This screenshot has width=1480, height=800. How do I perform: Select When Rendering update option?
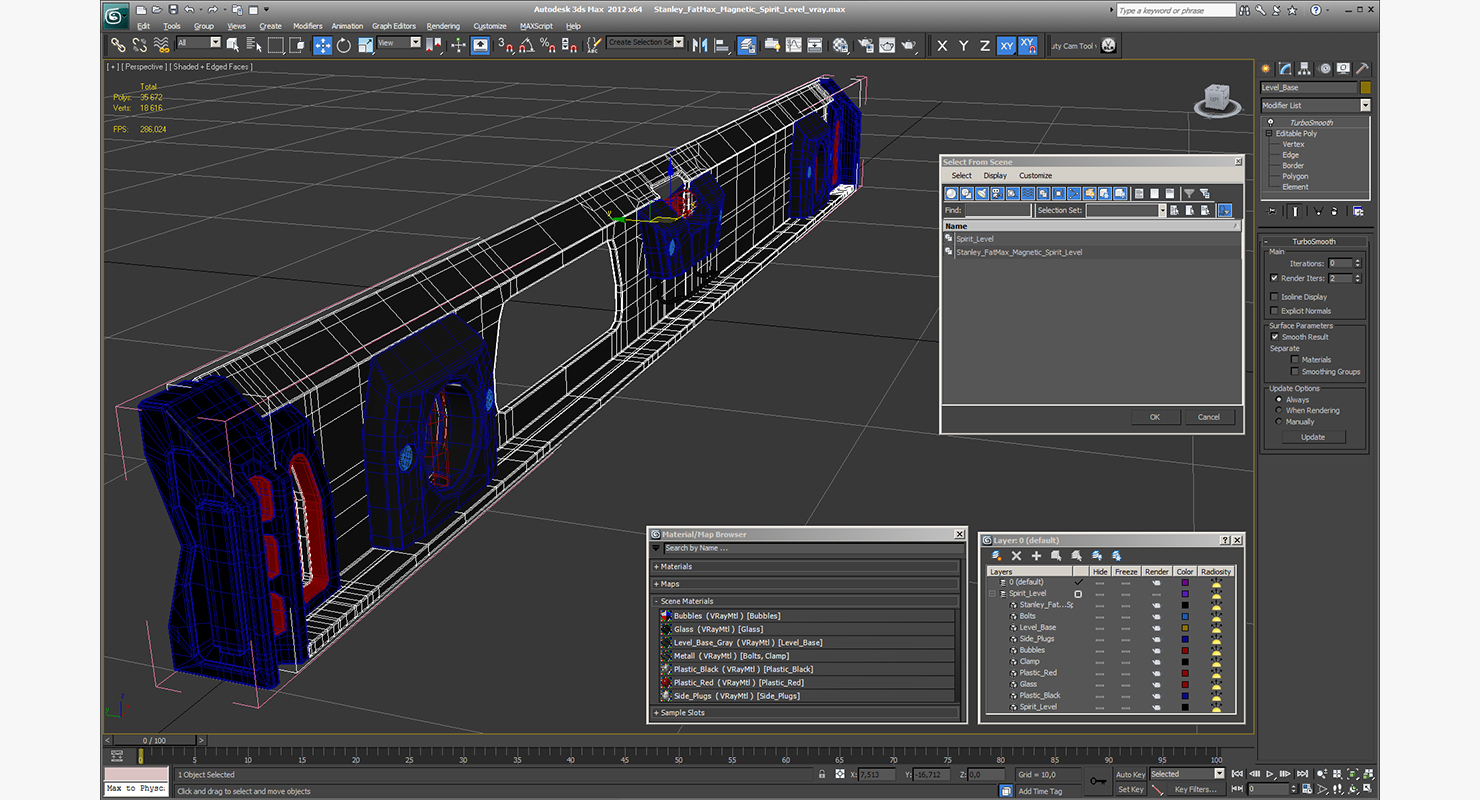[1278, 411]
